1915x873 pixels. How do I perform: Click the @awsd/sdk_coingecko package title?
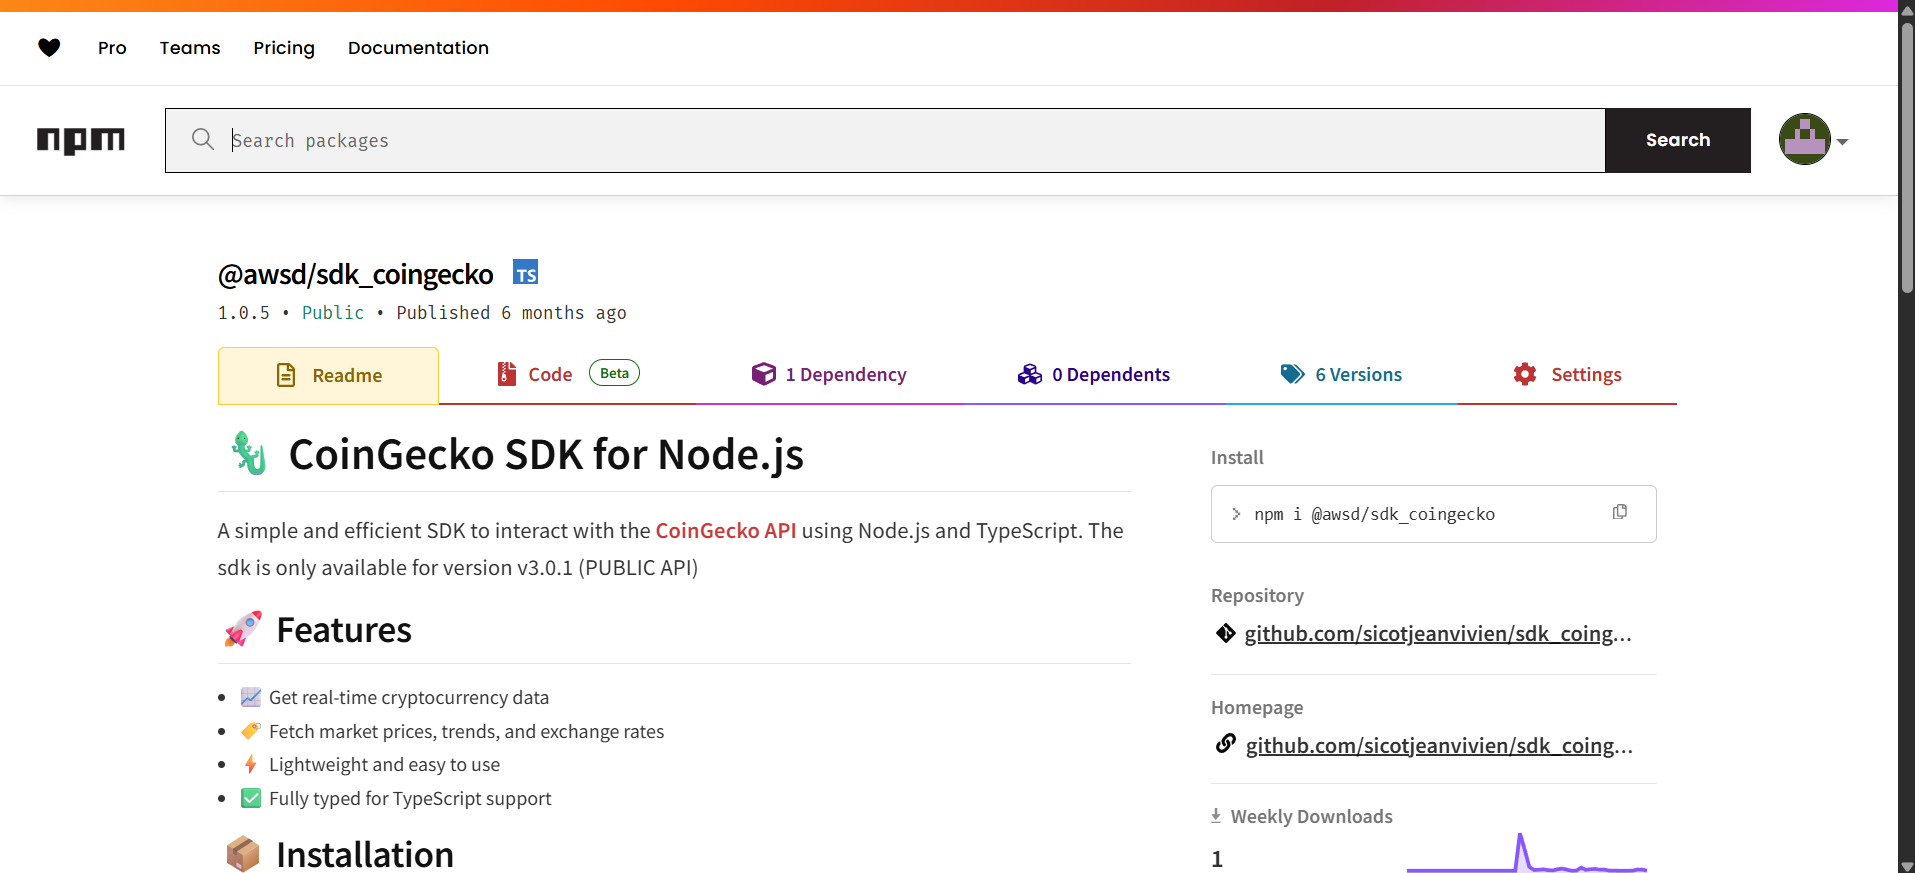(355, 274)
